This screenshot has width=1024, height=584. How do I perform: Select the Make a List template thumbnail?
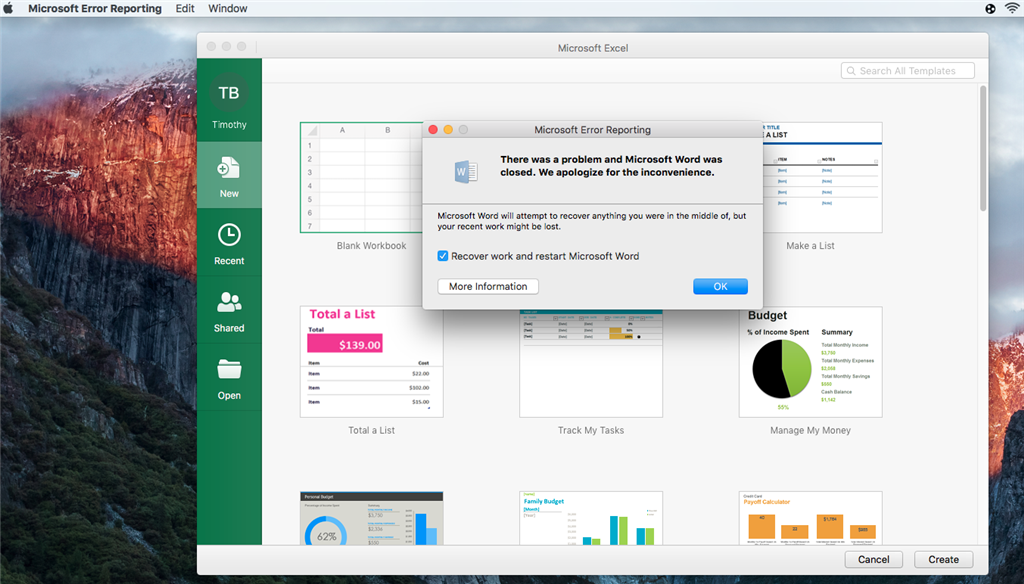pos(822,177)
